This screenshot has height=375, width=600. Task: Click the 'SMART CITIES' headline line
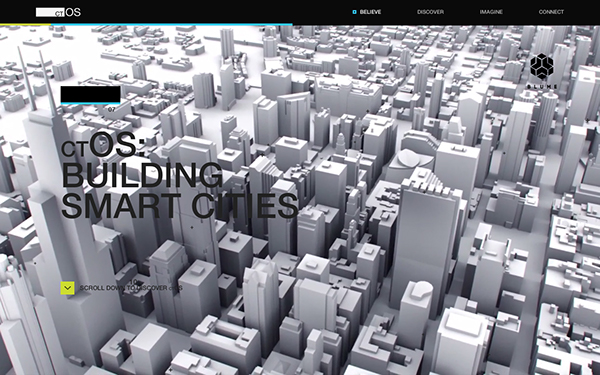pos(179,206)
